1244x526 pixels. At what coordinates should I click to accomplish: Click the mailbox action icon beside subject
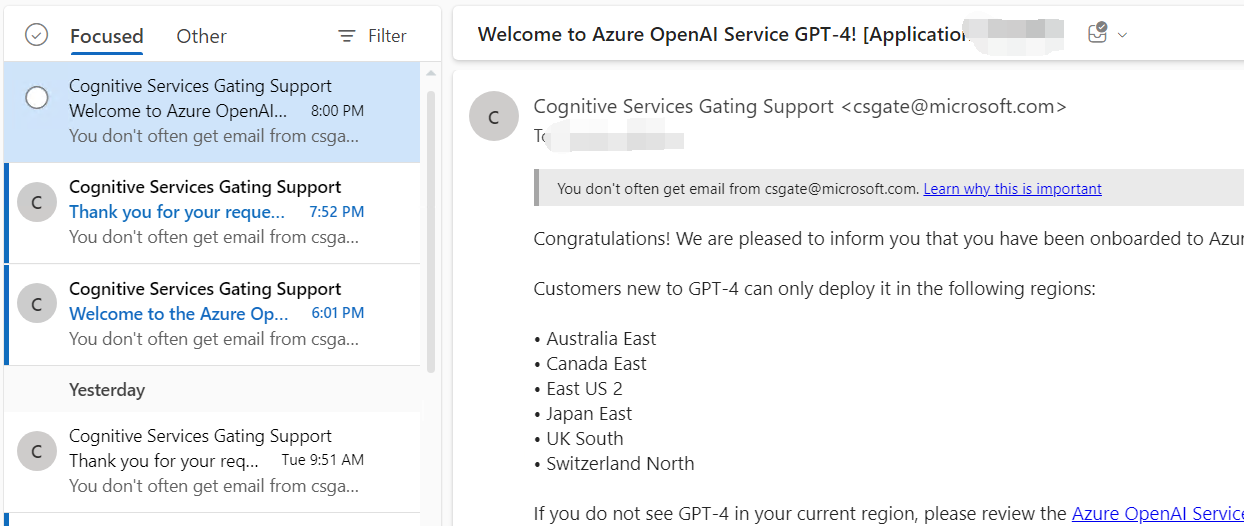[1098, 34]
